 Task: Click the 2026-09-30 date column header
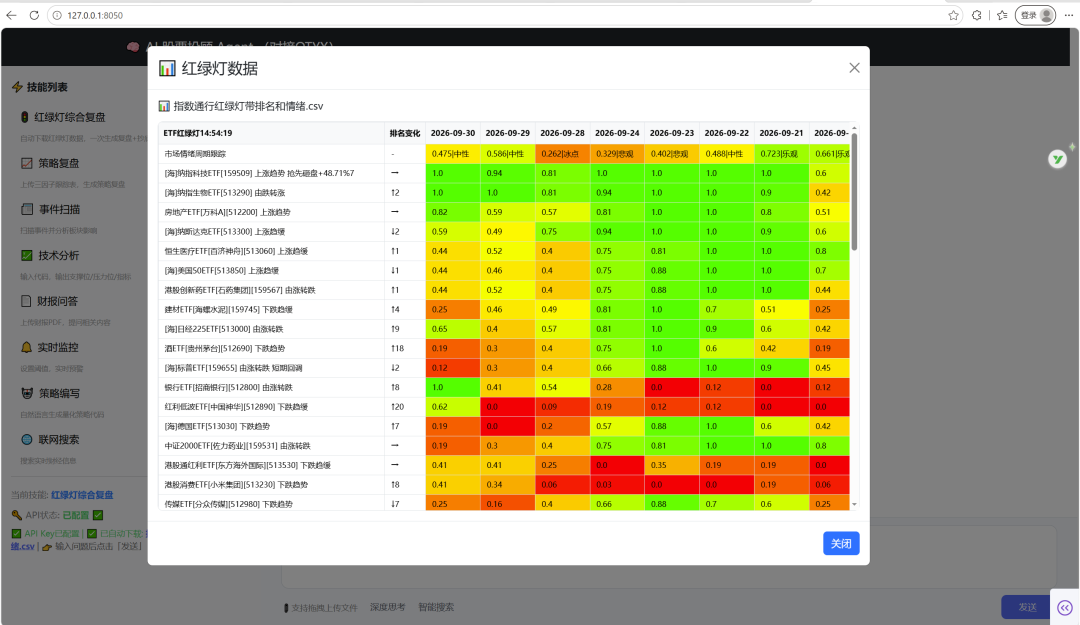453,133
